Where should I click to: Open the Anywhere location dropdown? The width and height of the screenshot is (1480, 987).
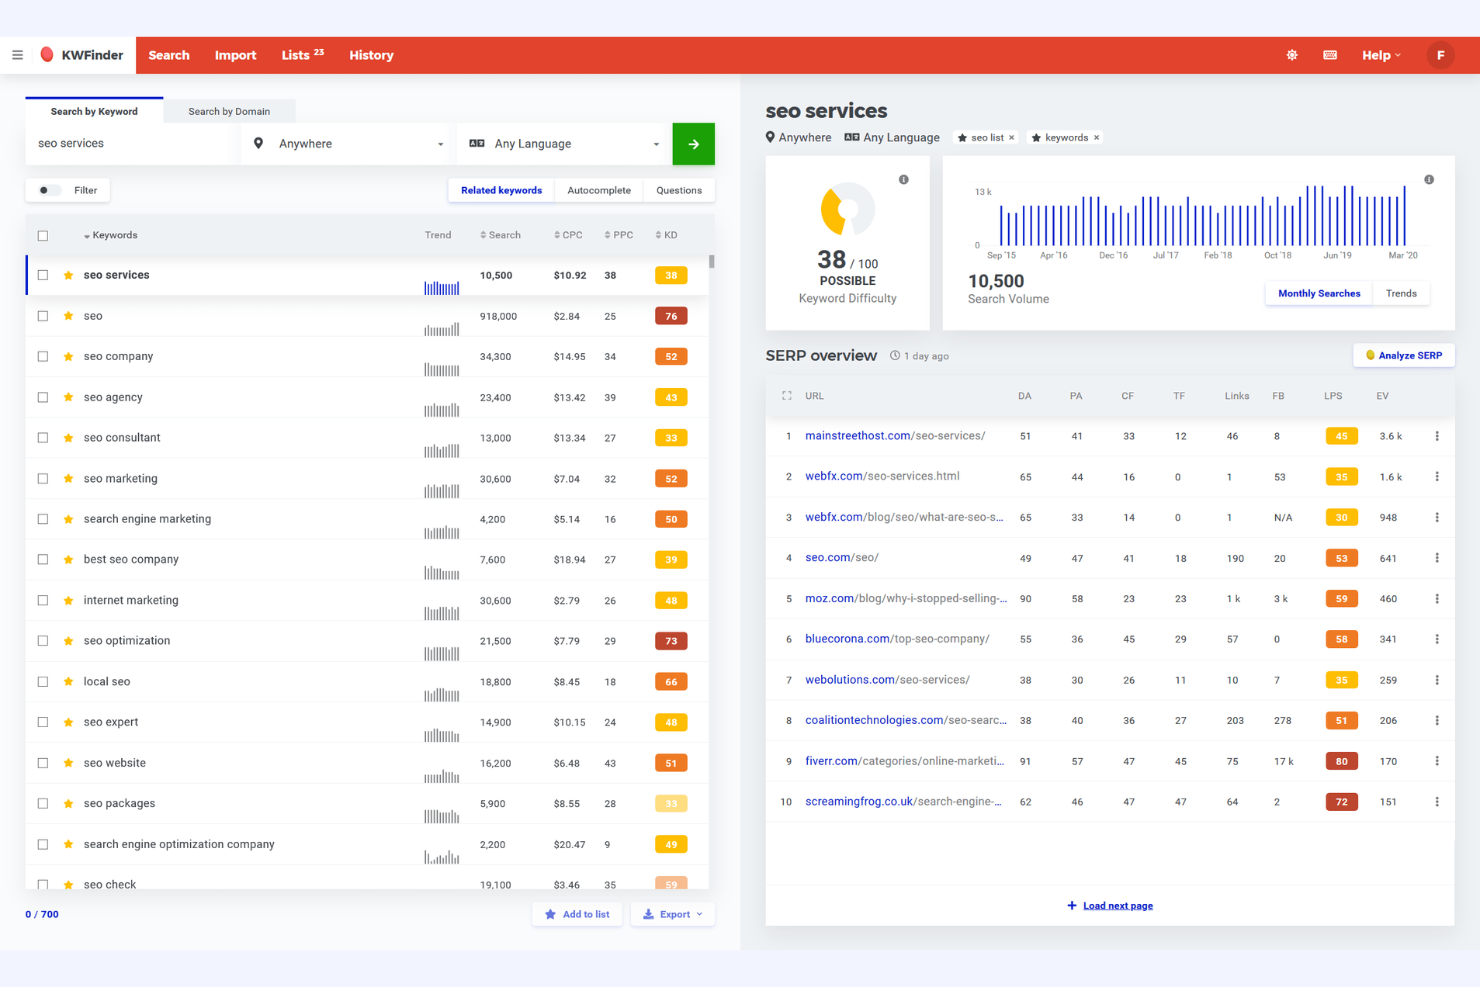(349, 144)
